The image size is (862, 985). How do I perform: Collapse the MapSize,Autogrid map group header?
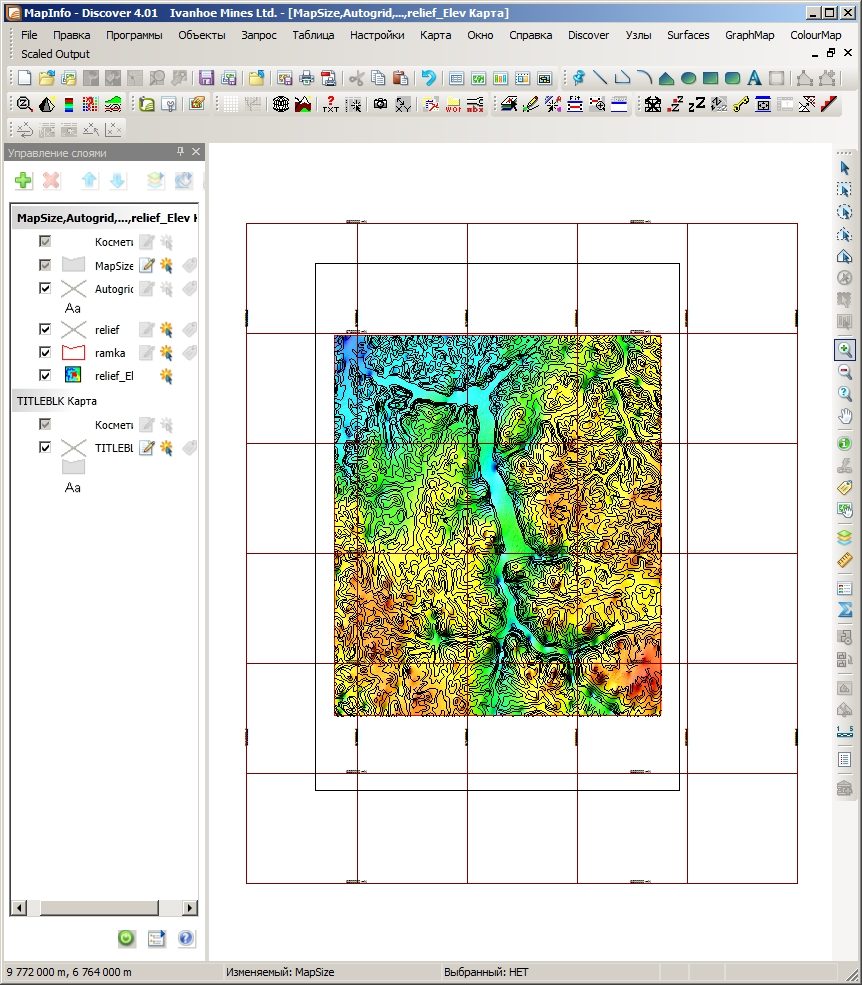point(105,218)
